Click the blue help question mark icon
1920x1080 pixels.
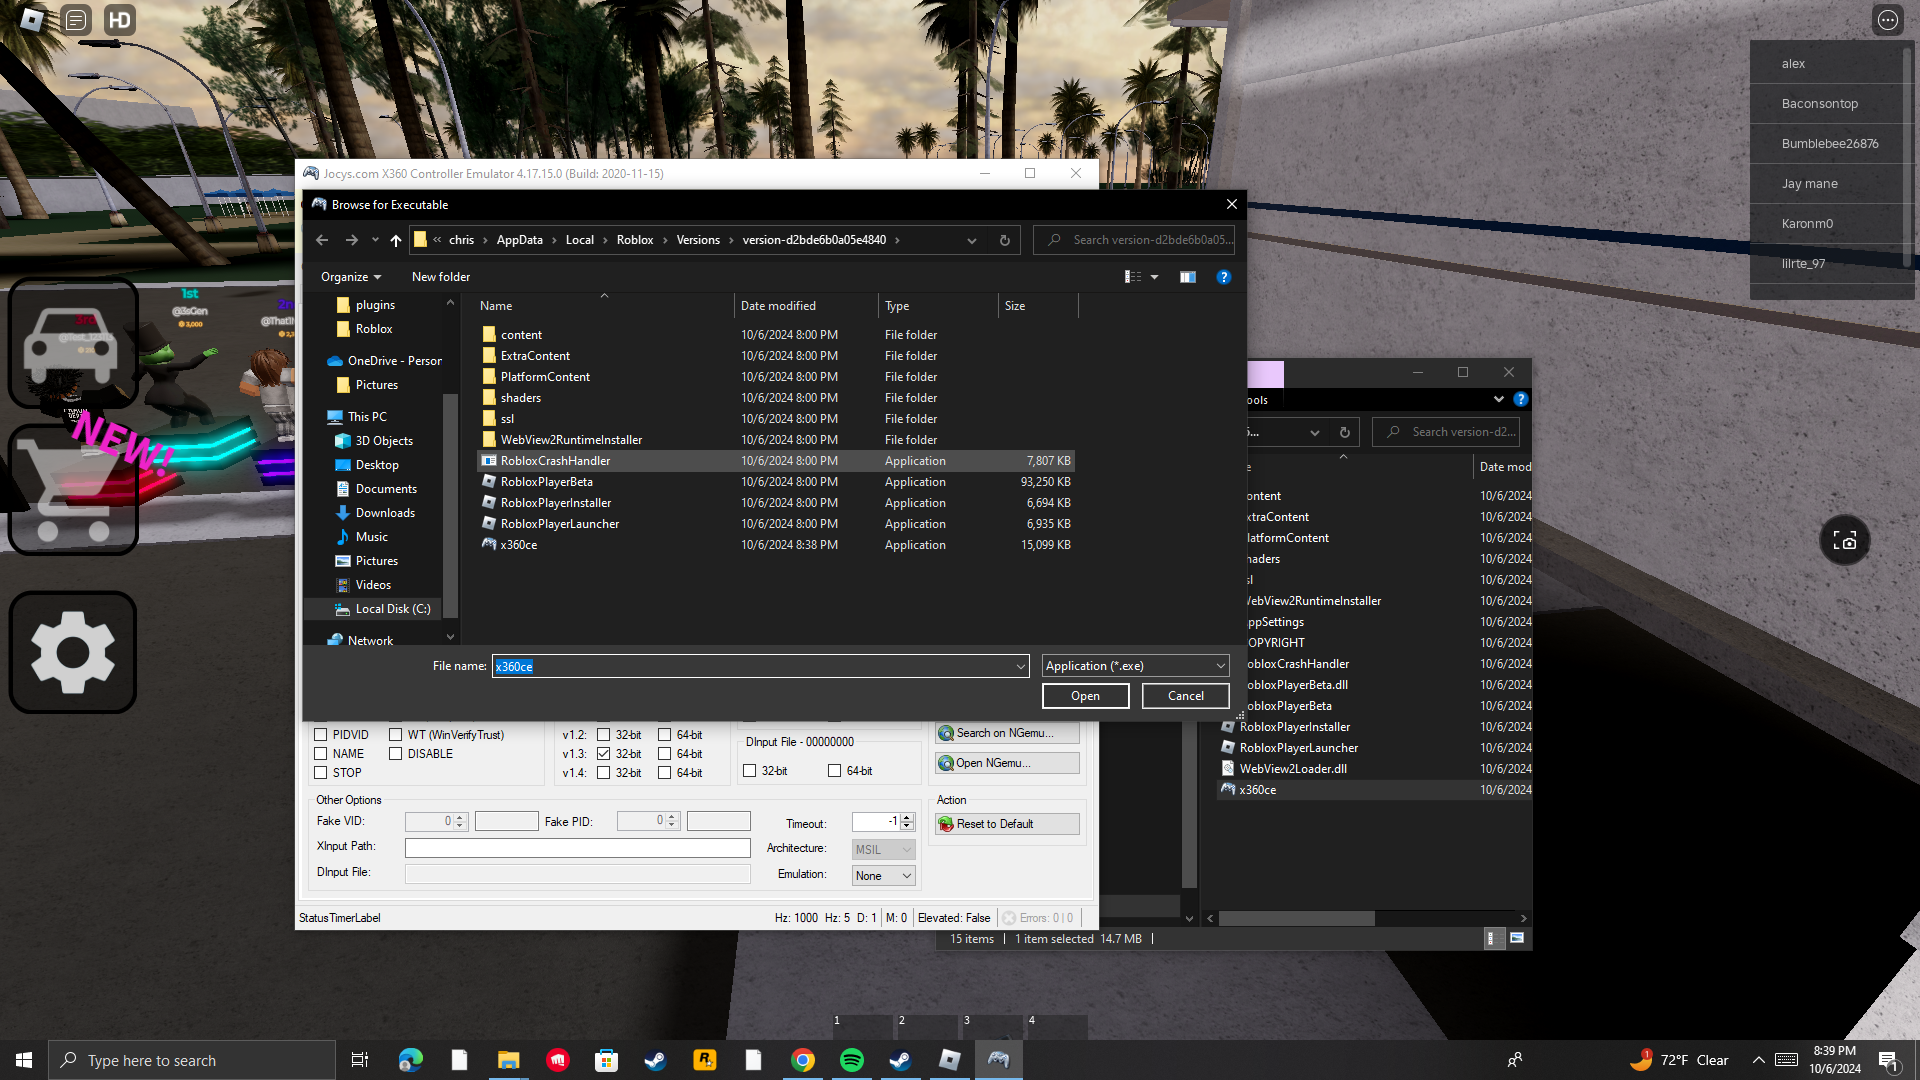[x=1223, y=277]
